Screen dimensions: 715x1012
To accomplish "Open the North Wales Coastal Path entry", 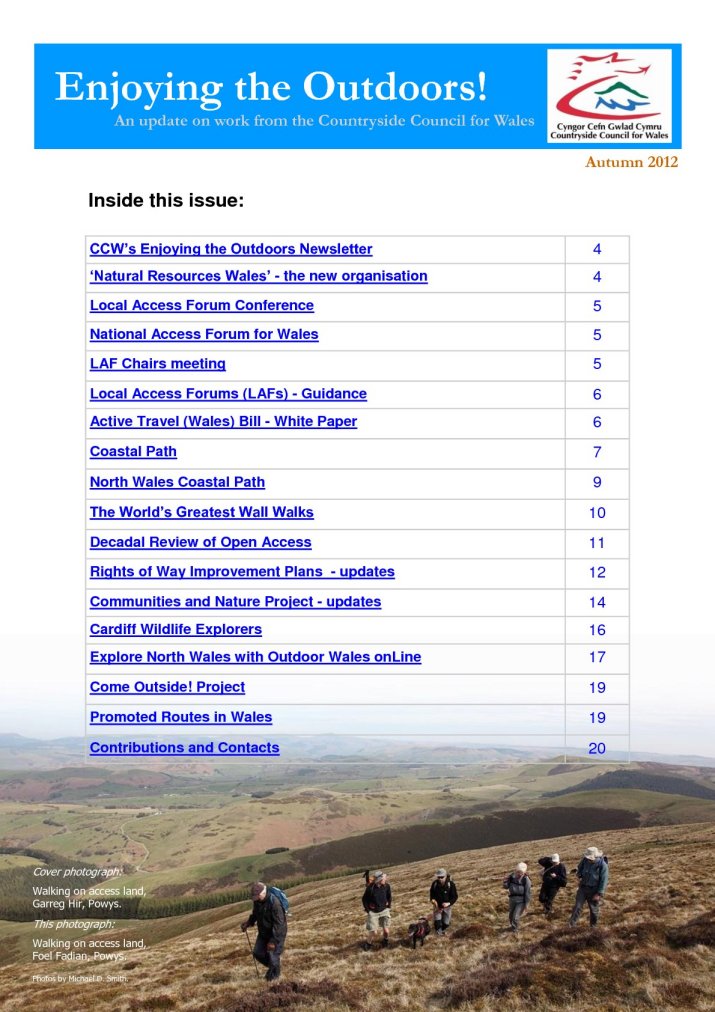I will 177,482.
